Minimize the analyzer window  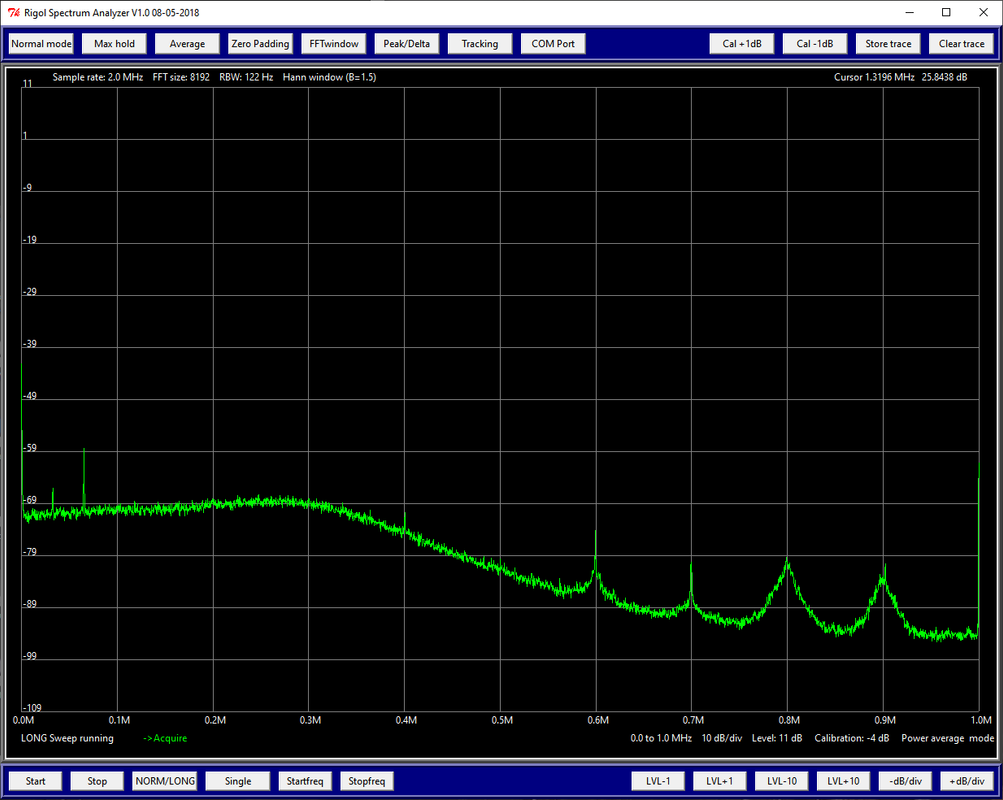tap(909, 12)
